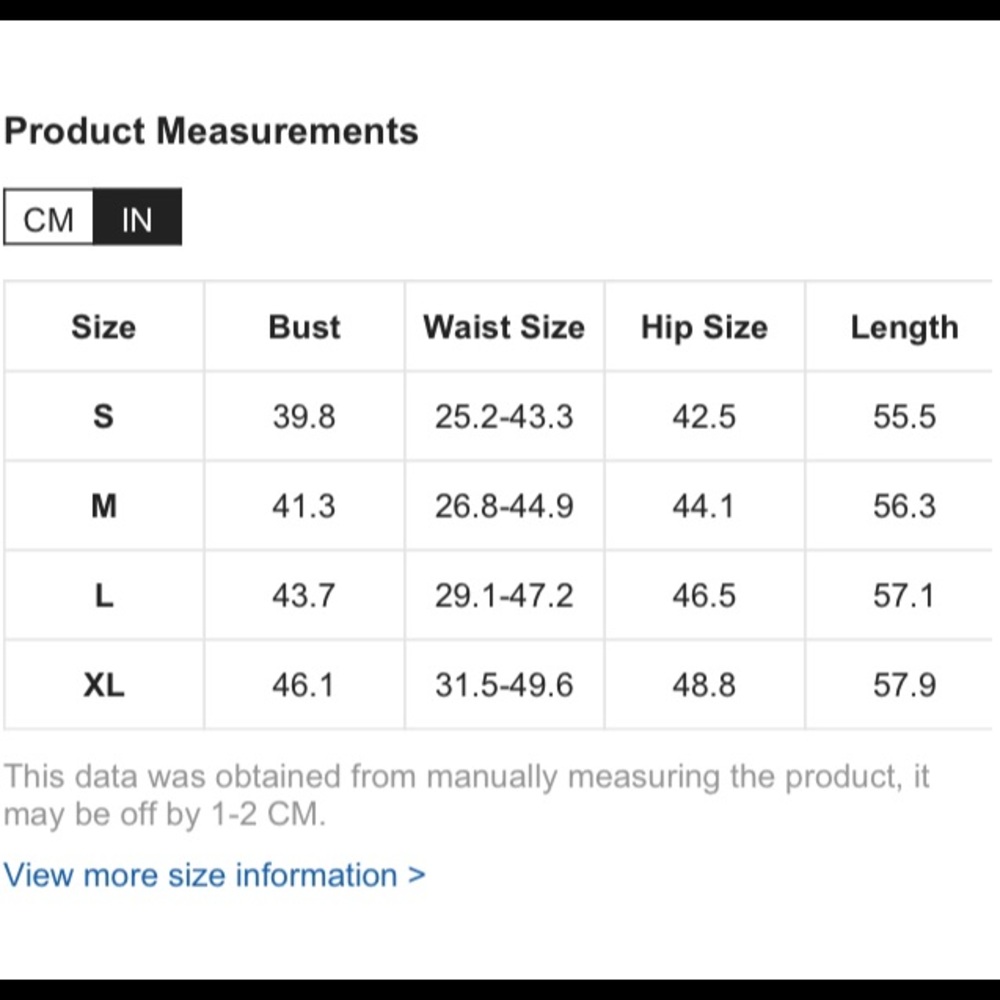Image resolution: width=1000 pixels, height=1000 pixels.
Task: Click the Hip Size column header
Action: point(704,327)
